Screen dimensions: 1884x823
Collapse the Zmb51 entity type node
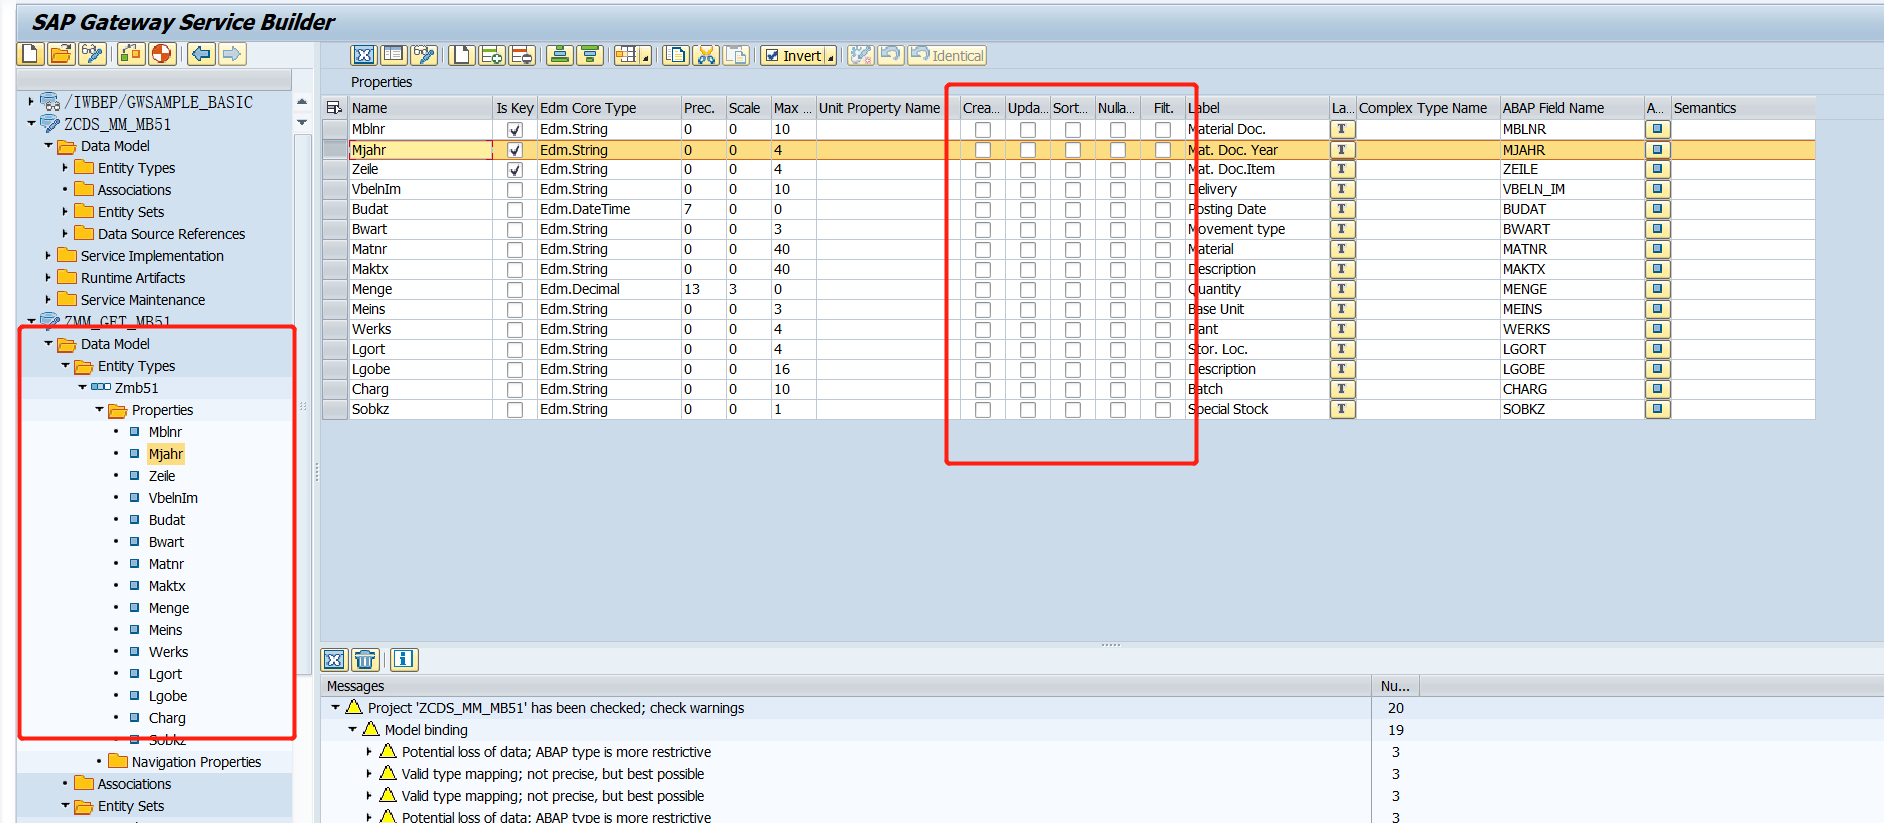82,387
